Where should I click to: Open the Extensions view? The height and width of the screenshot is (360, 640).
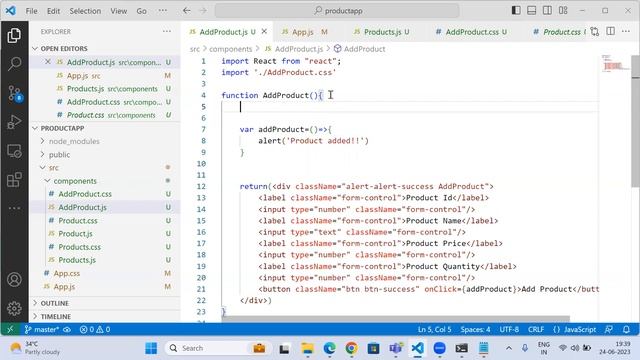pyautogui.click(x=14, y=180)
